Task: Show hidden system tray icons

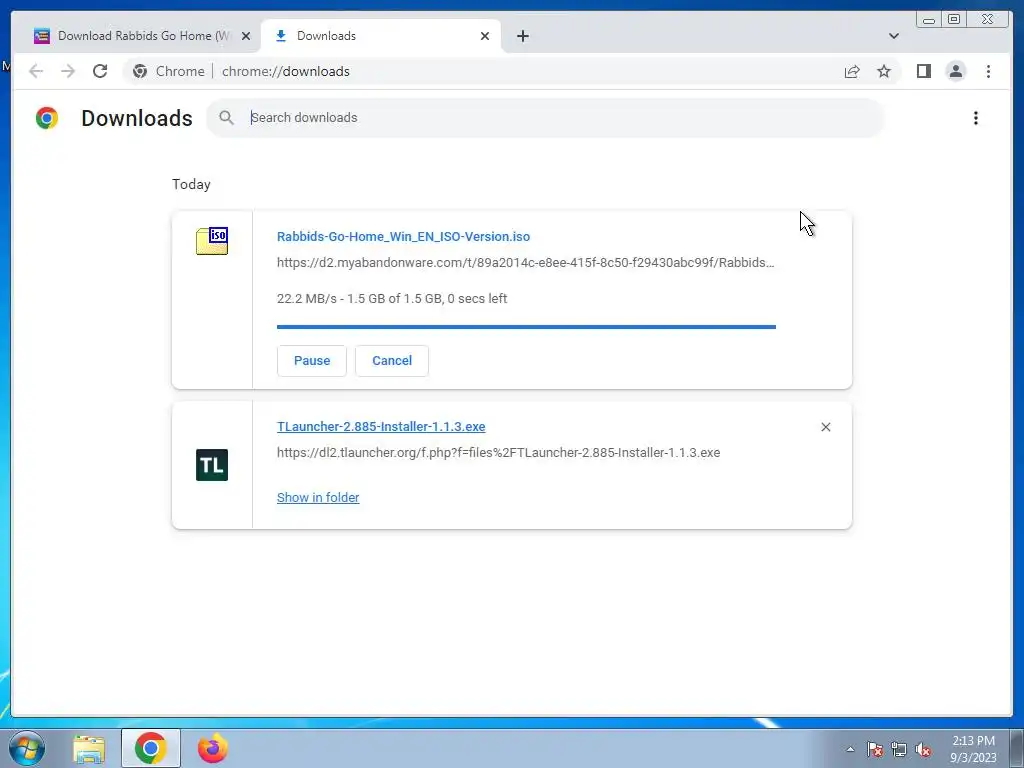Action: pyautogui.click(x=850, y=749)
